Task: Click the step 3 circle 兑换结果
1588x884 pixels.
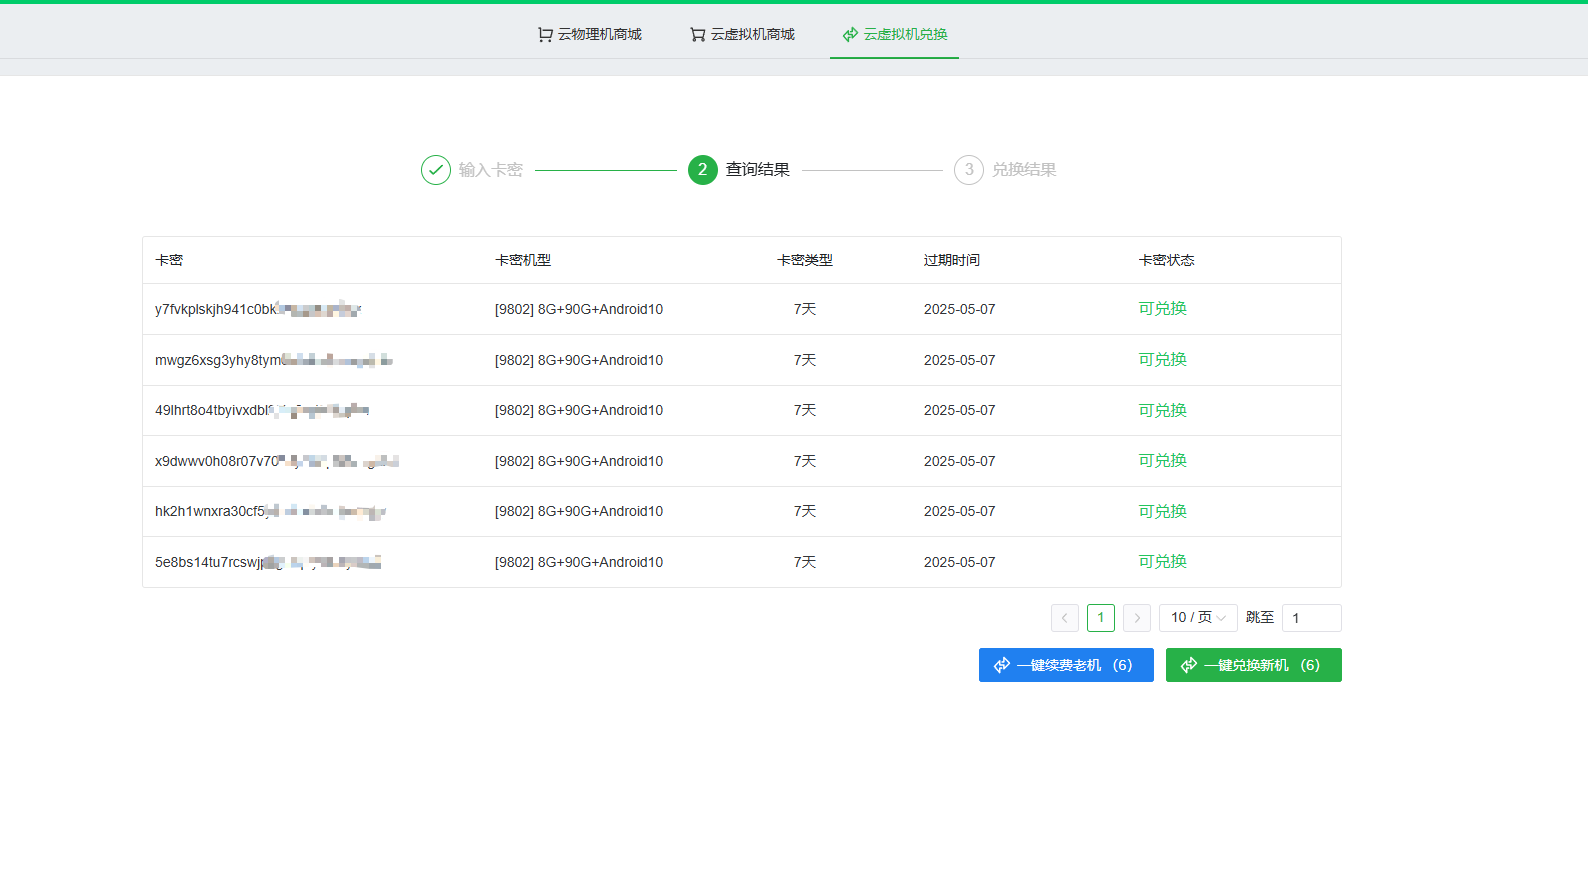Action: pyautogui.click(x=969, y=170)
